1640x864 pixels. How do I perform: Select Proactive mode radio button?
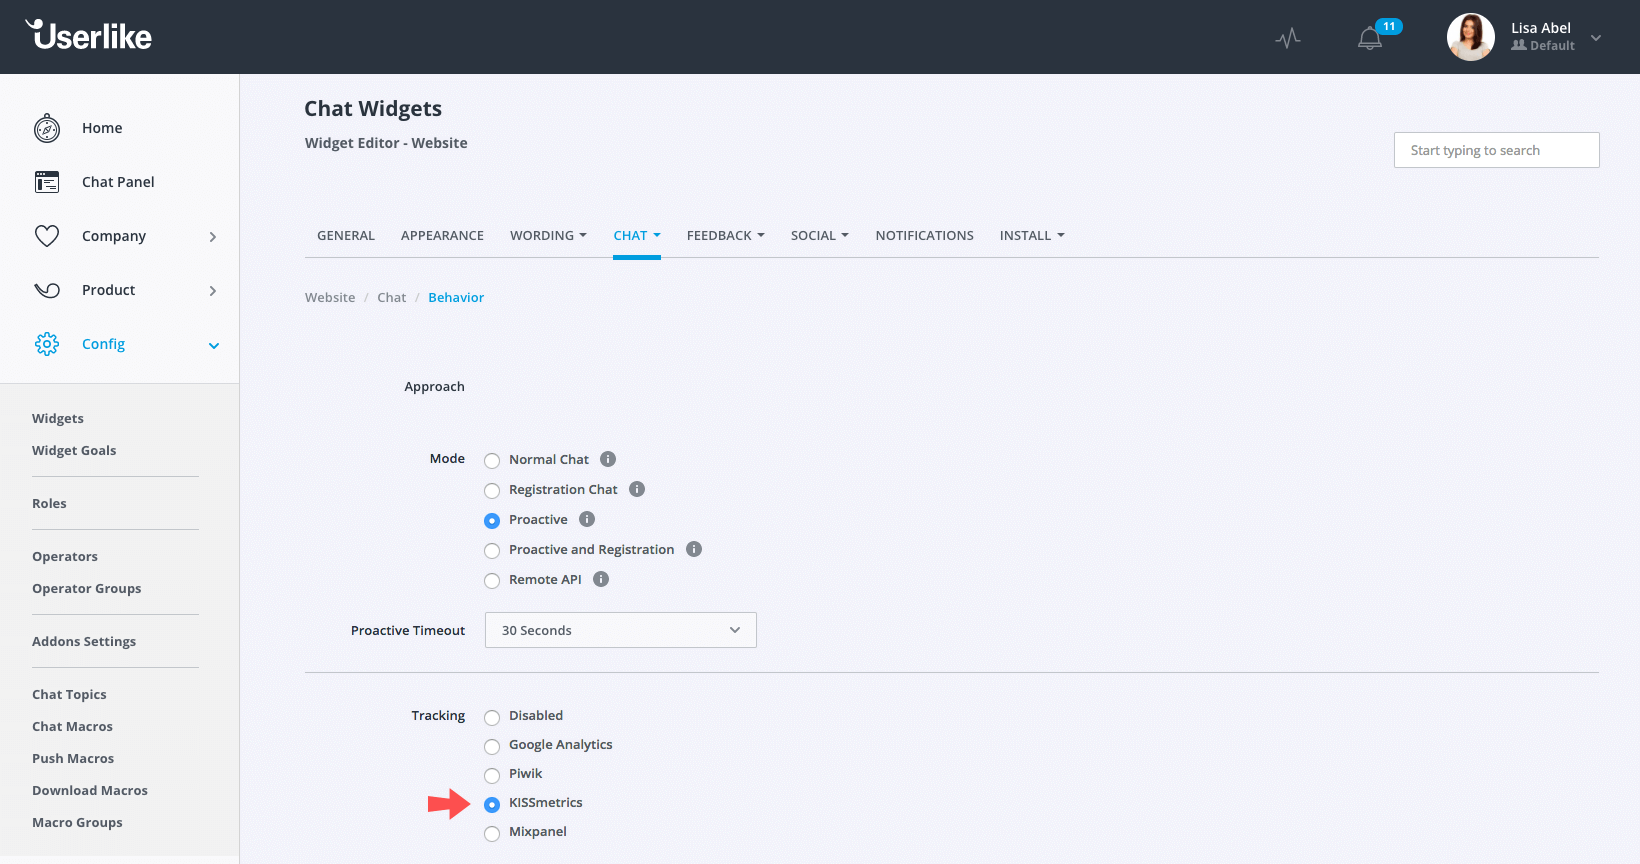coord(492,521)
